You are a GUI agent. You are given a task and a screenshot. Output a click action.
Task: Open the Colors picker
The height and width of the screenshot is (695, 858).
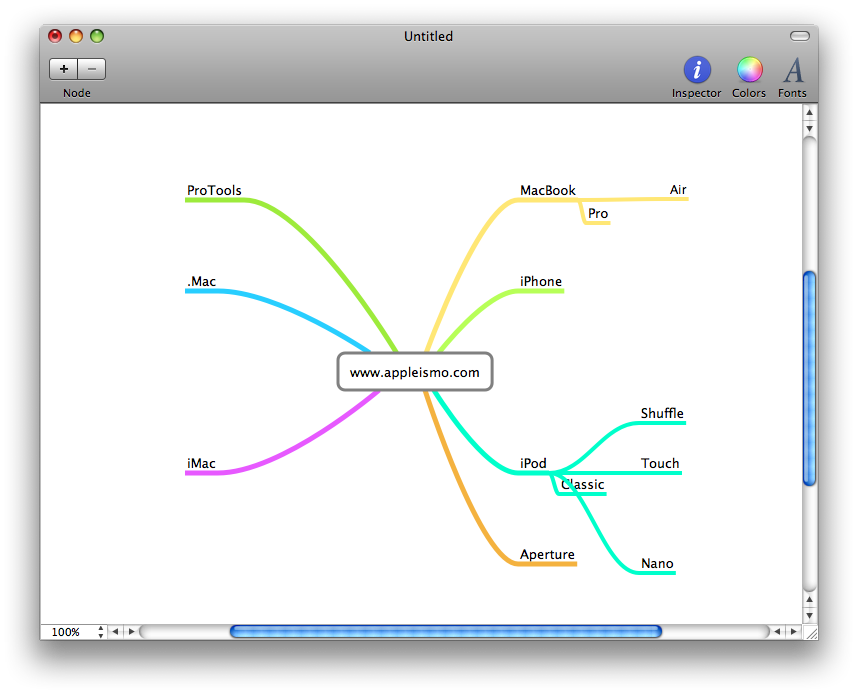749,77
